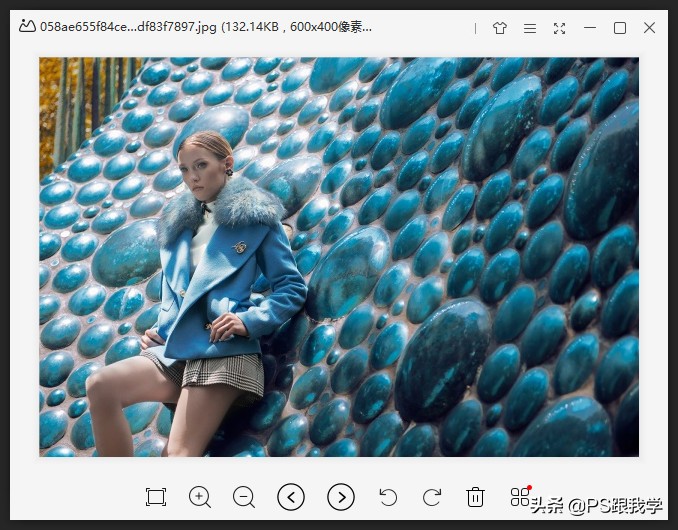Open the hamburger main menu
Viewport: 678px width, 530px height.
point(530,28)
